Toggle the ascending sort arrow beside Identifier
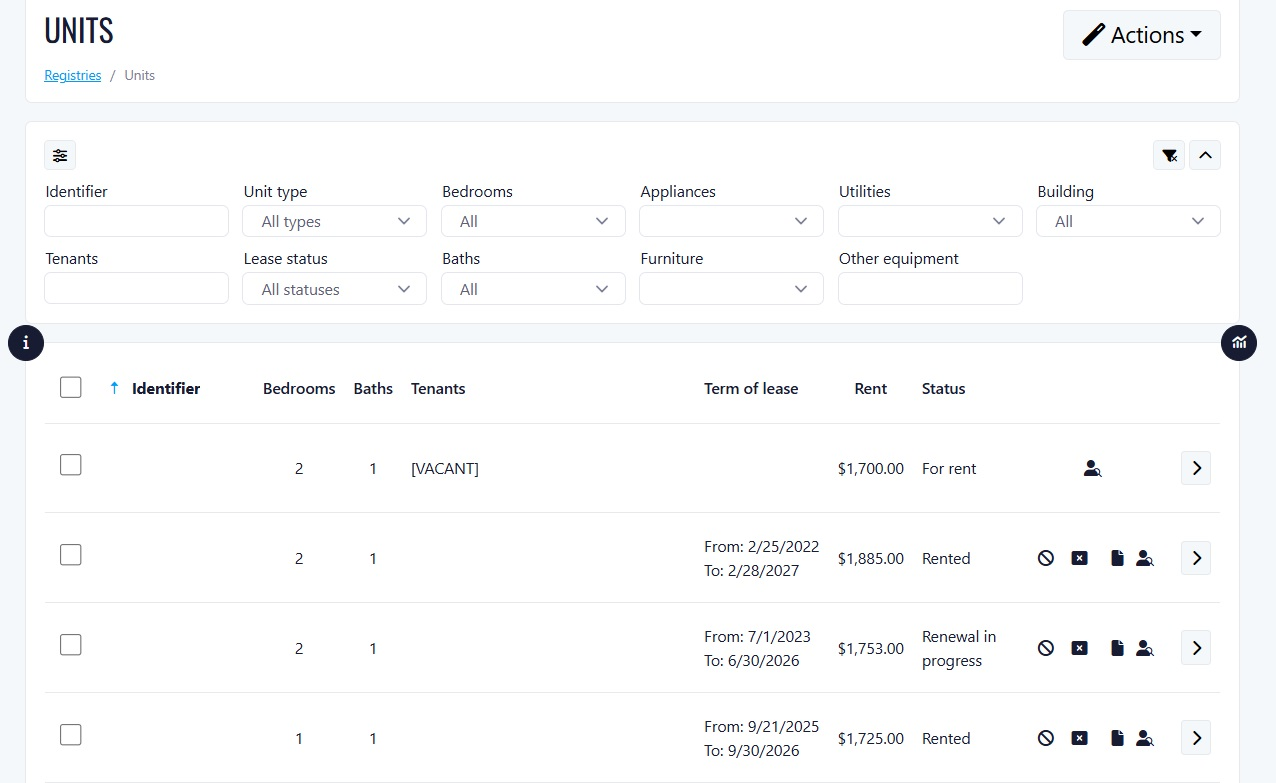The image size is (1276, 783). (x=114, y=388)
